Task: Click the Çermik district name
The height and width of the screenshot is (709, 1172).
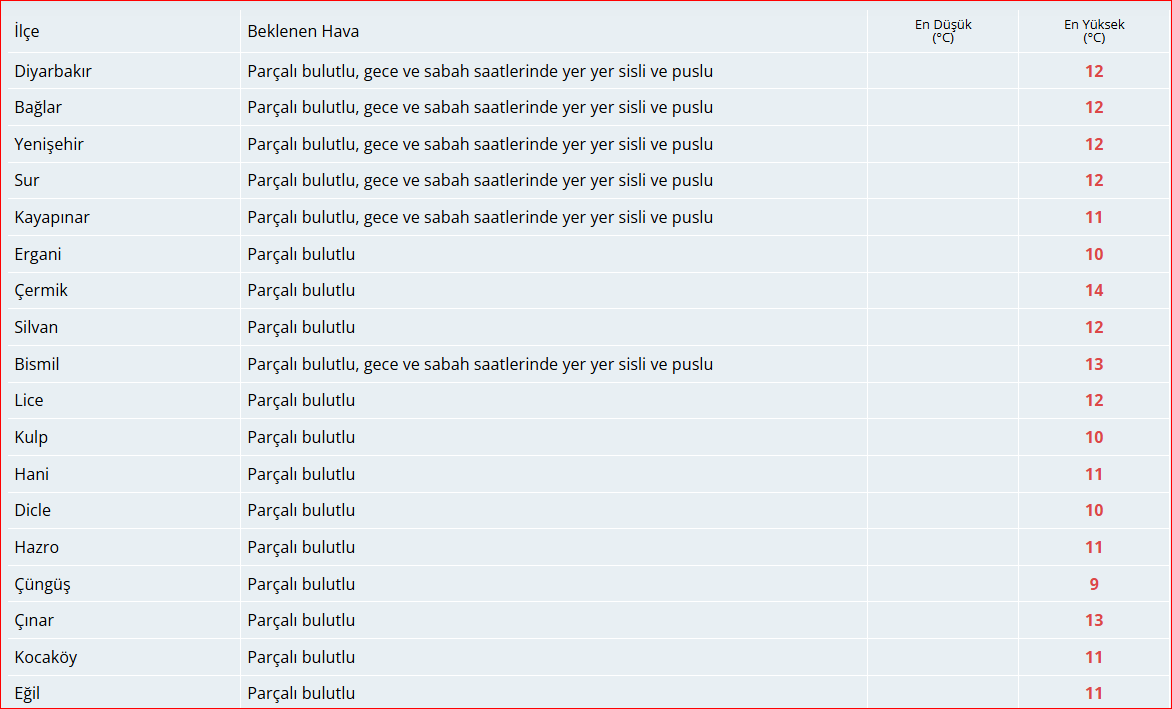Action: pyautogui.click(x=41, y=290)
